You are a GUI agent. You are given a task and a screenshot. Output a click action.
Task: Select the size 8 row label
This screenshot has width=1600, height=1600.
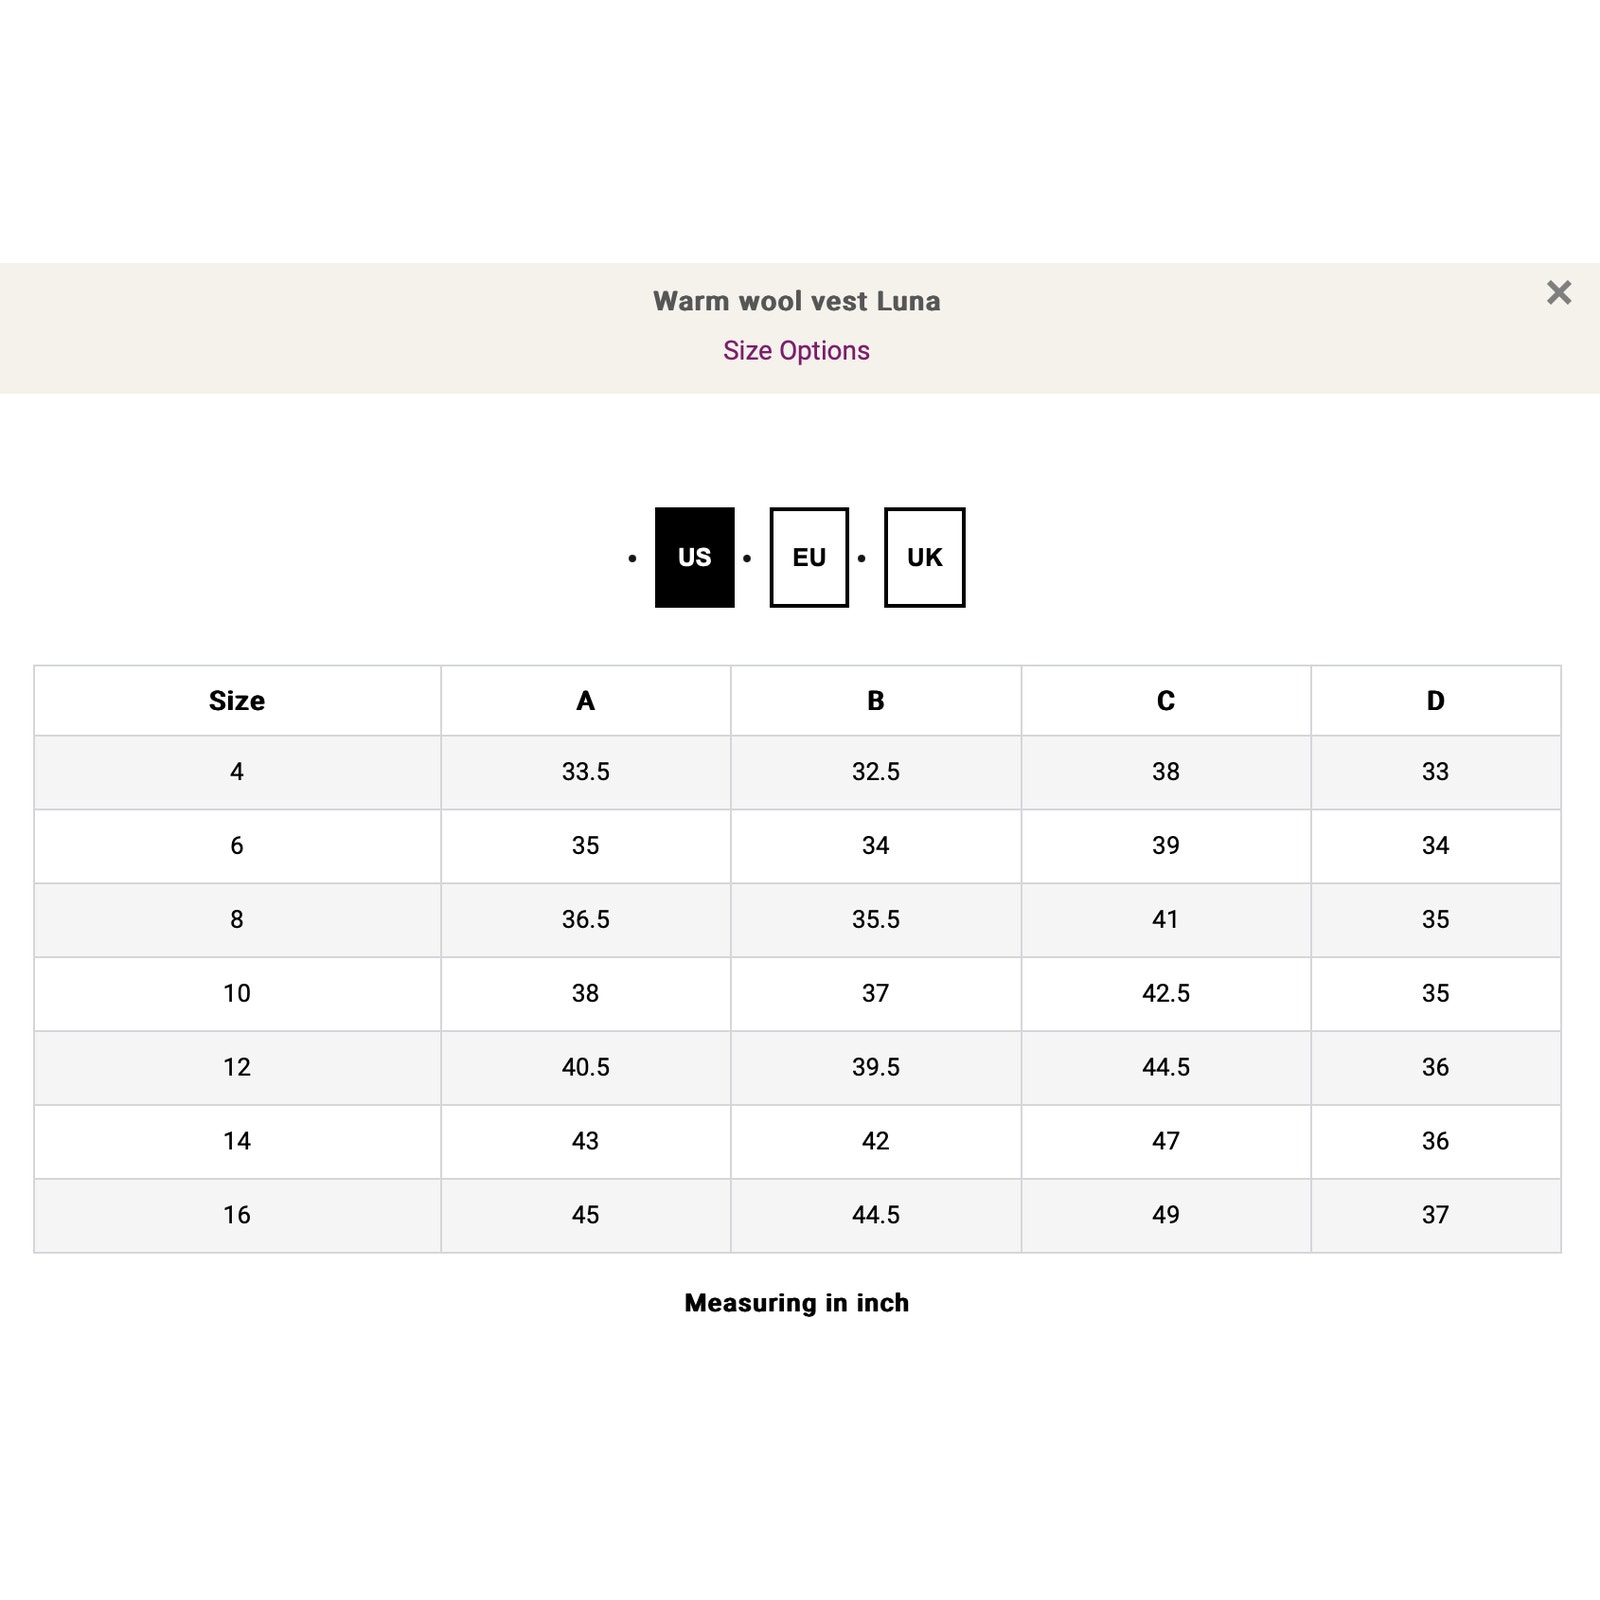coord(237,920)
